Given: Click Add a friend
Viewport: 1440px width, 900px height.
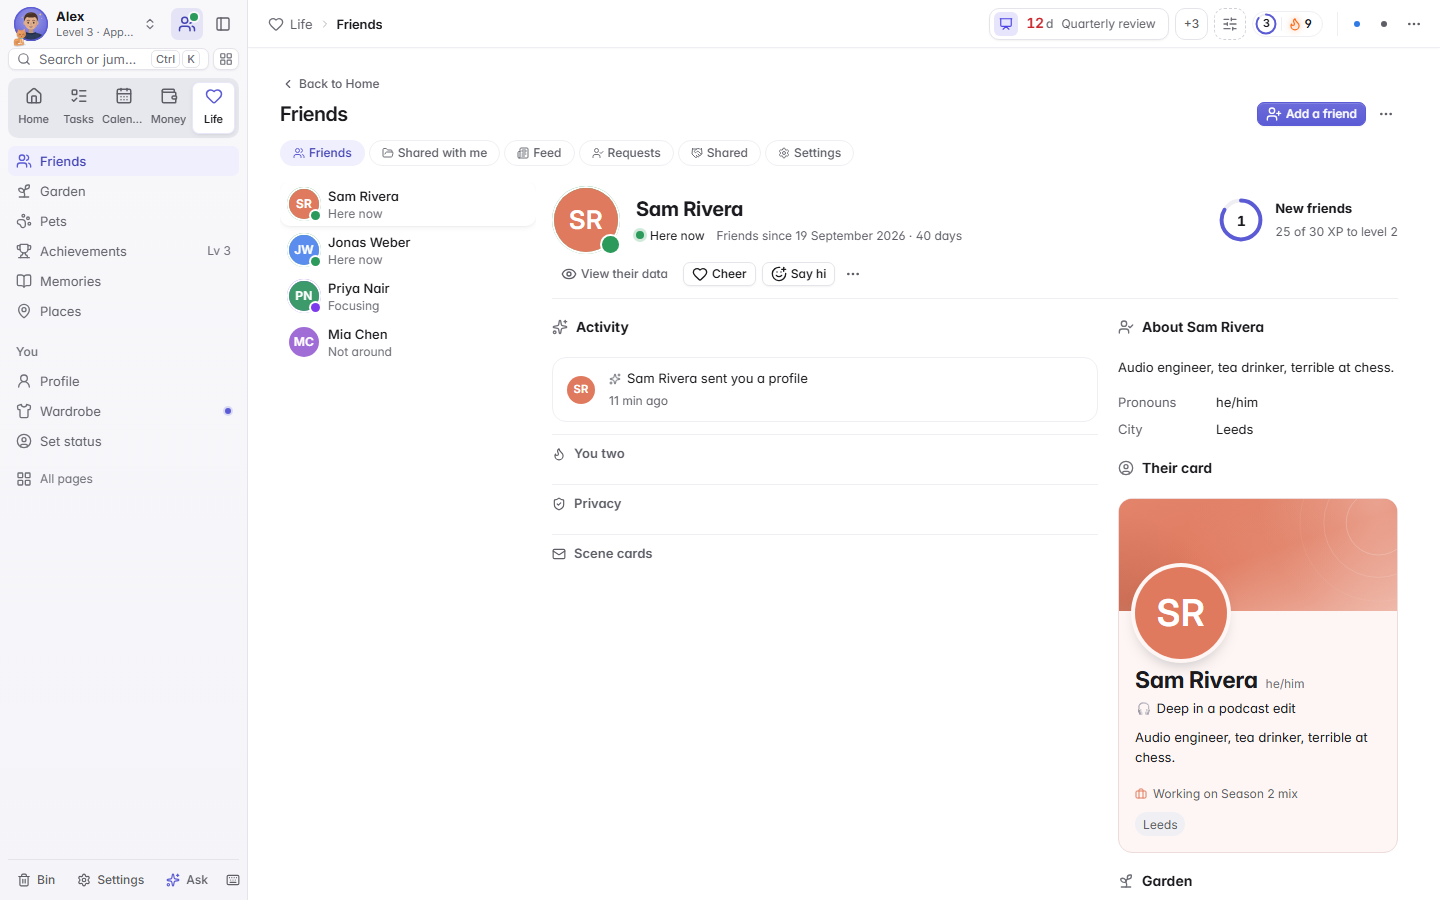Looking at the screenshot, I should [1311, 114].
